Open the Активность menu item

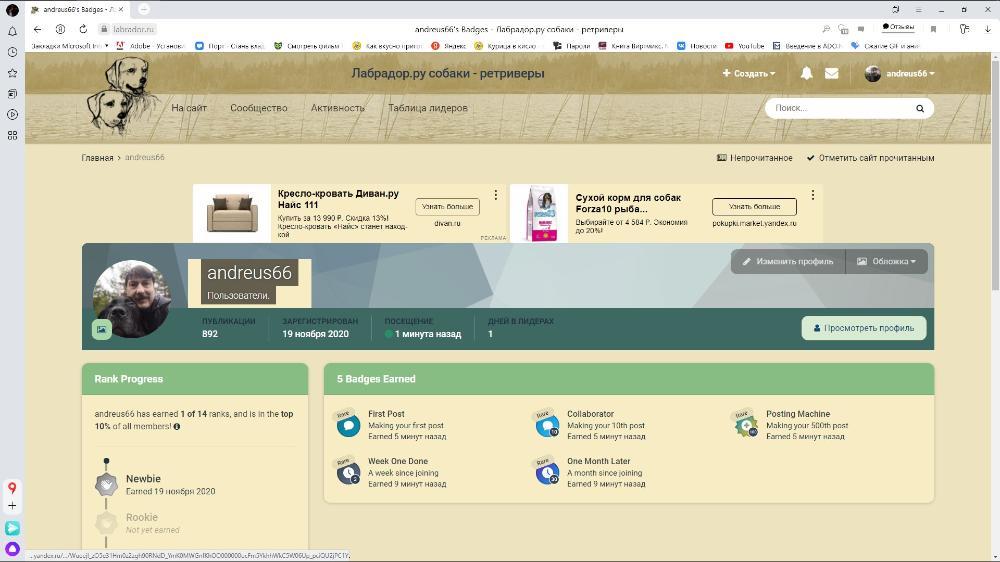[337, 108]
